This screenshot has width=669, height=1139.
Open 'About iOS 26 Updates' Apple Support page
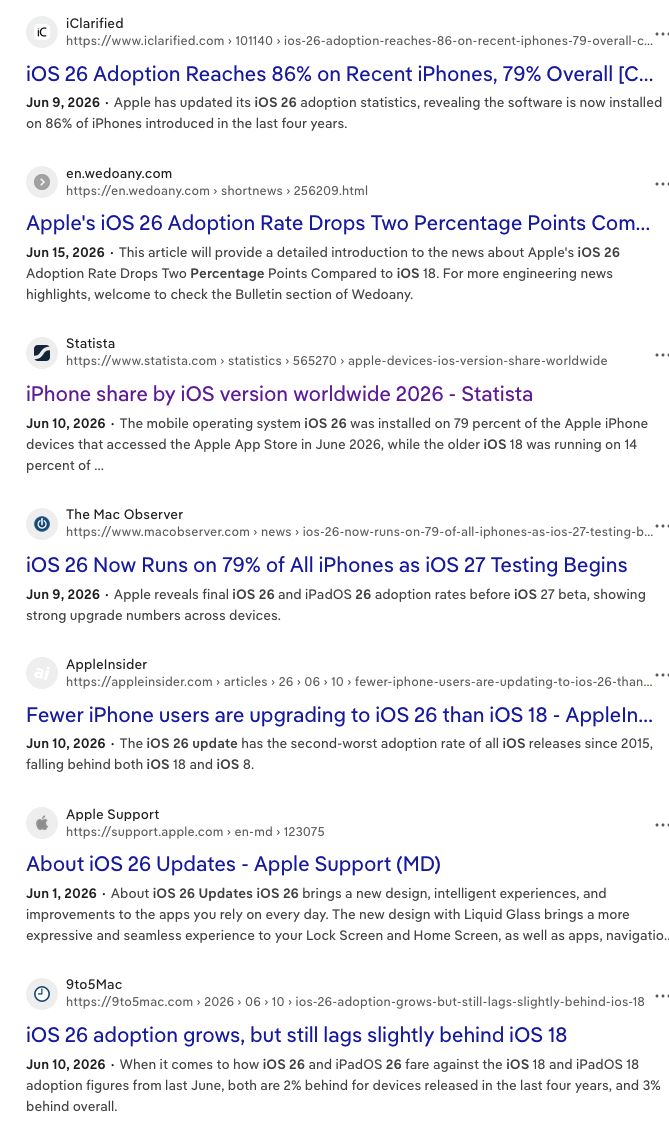click(x=233, y=864)
